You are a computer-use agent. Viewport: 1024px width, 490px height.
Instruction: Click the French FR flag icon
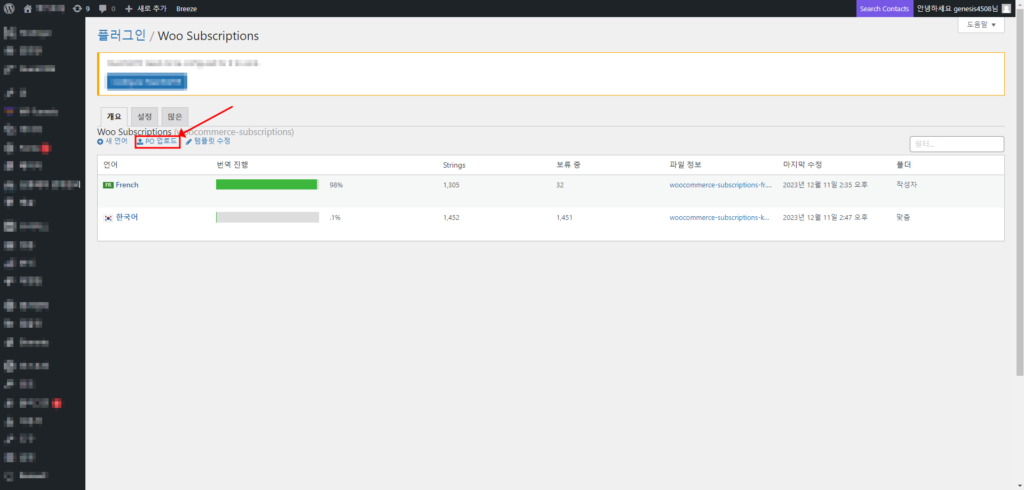108,185
